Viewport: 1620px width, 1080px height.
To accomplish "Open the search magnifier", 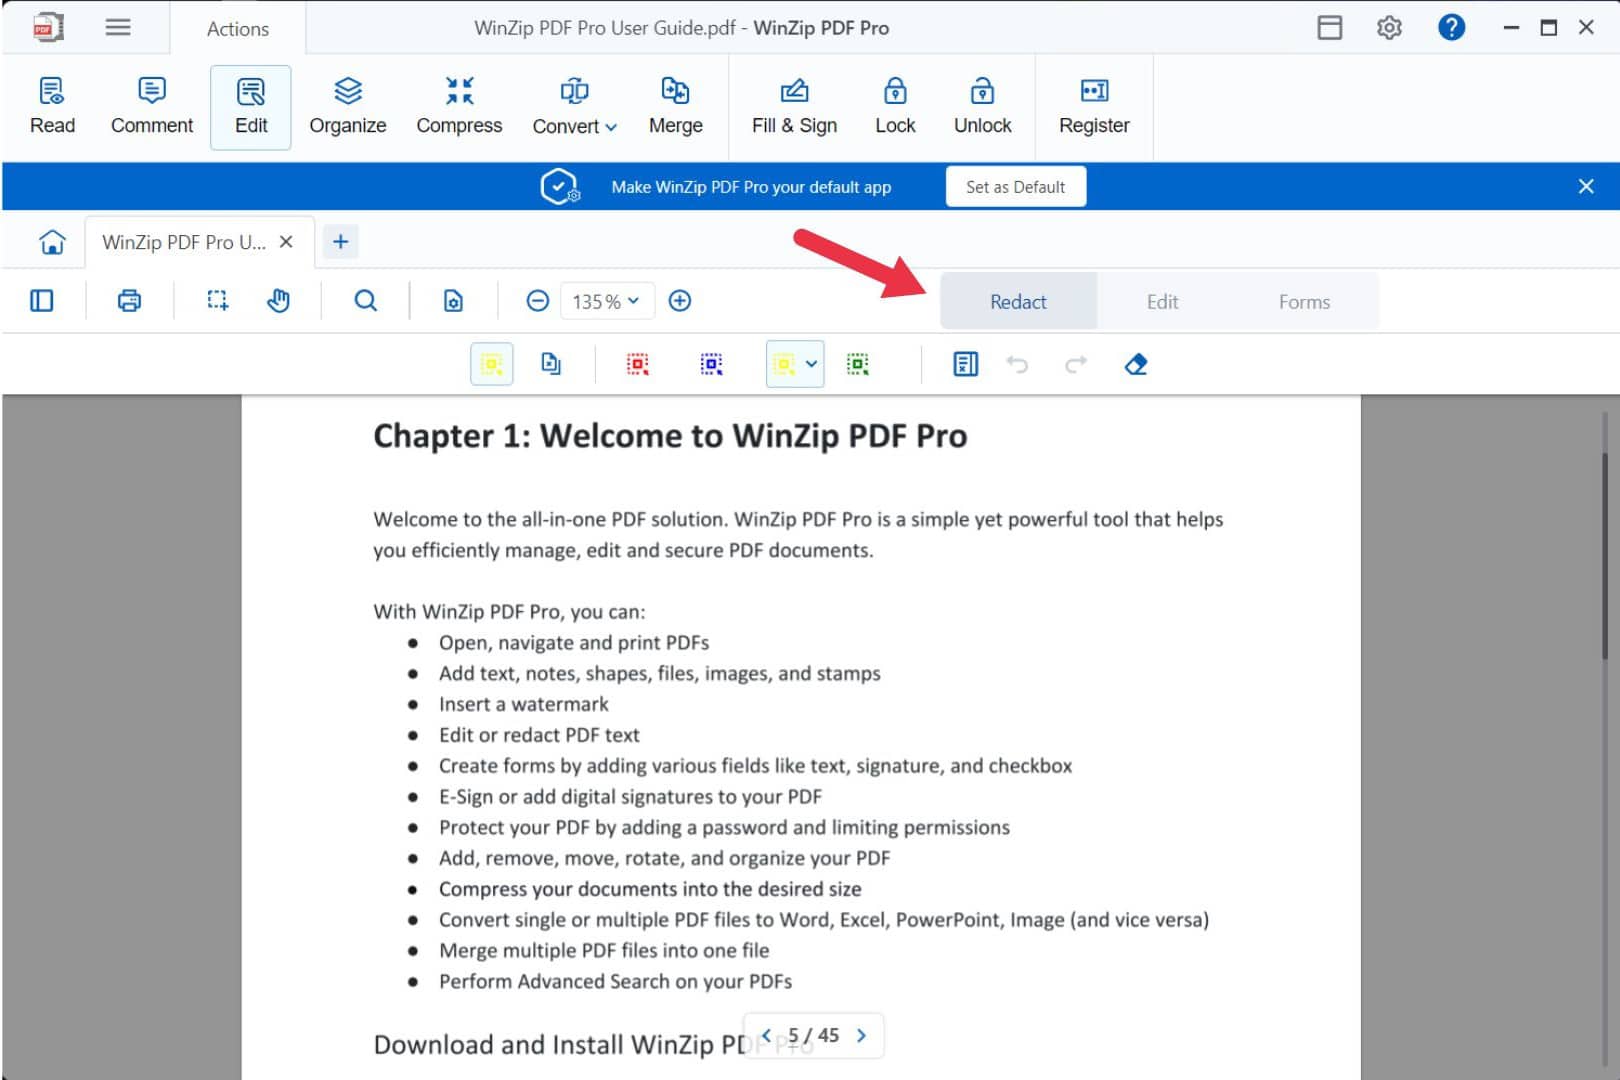I will pyautogui.click(x=366, y=301).
